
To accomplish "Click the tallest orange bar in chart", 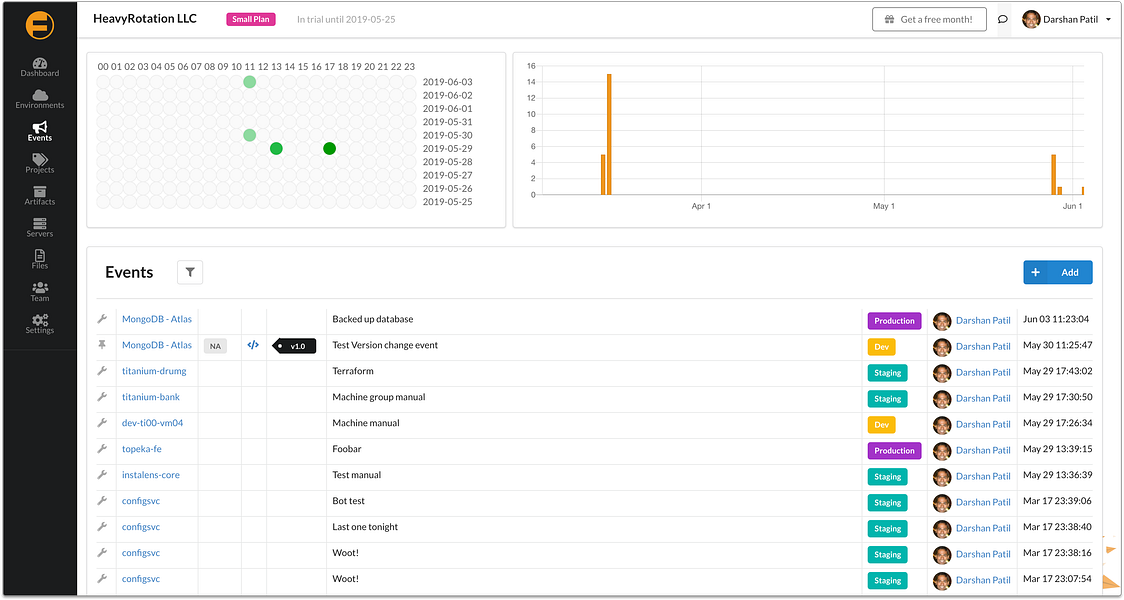I will point(609,134).
